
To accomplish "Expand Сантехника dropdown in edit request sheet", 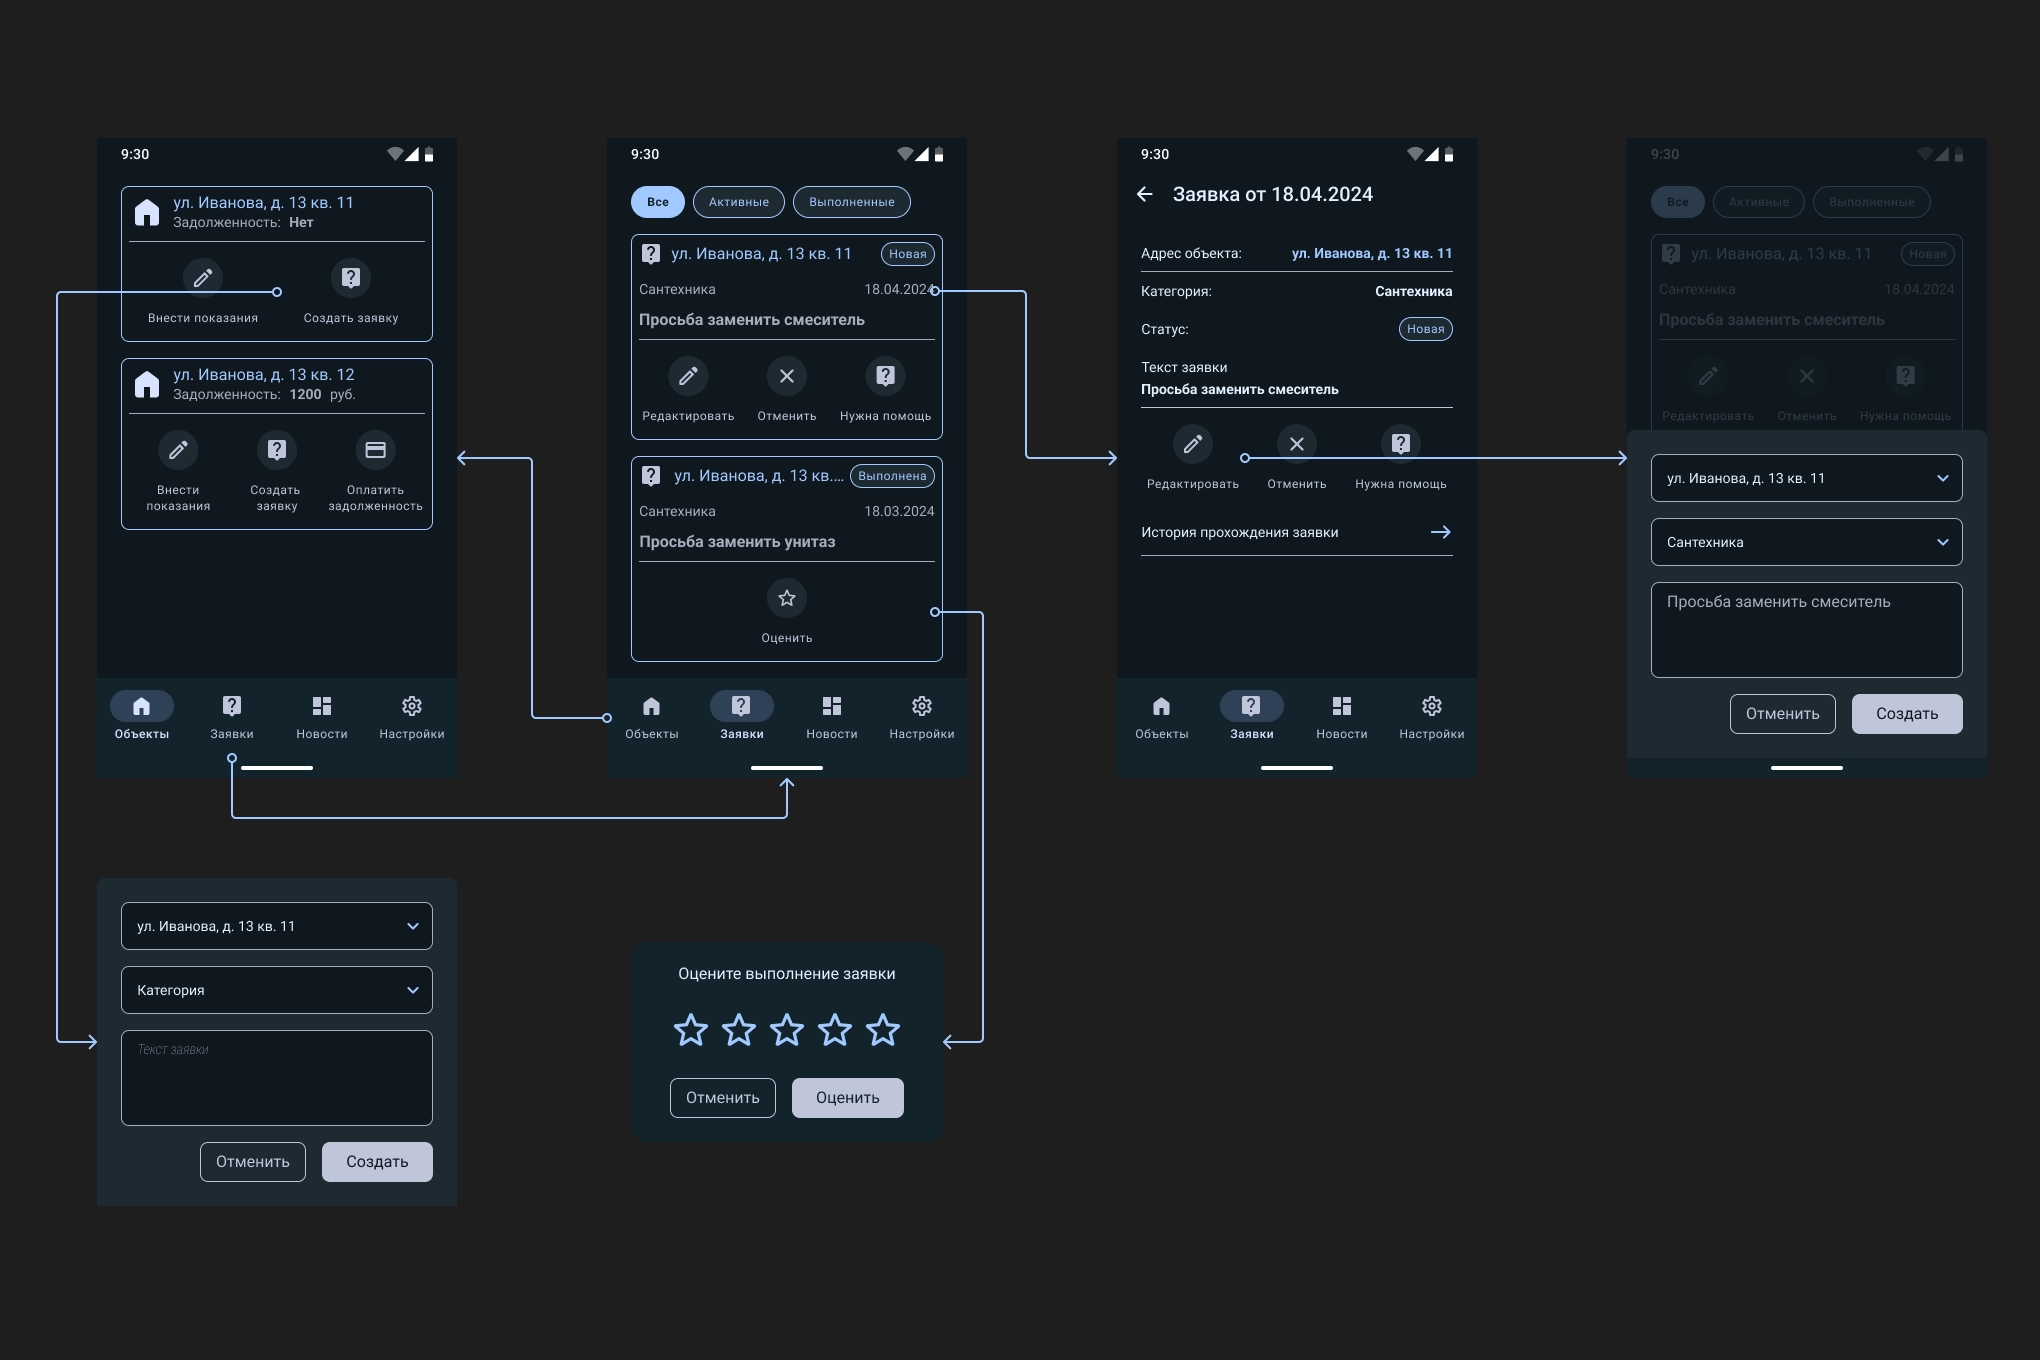I will (x=1807, y=542).
